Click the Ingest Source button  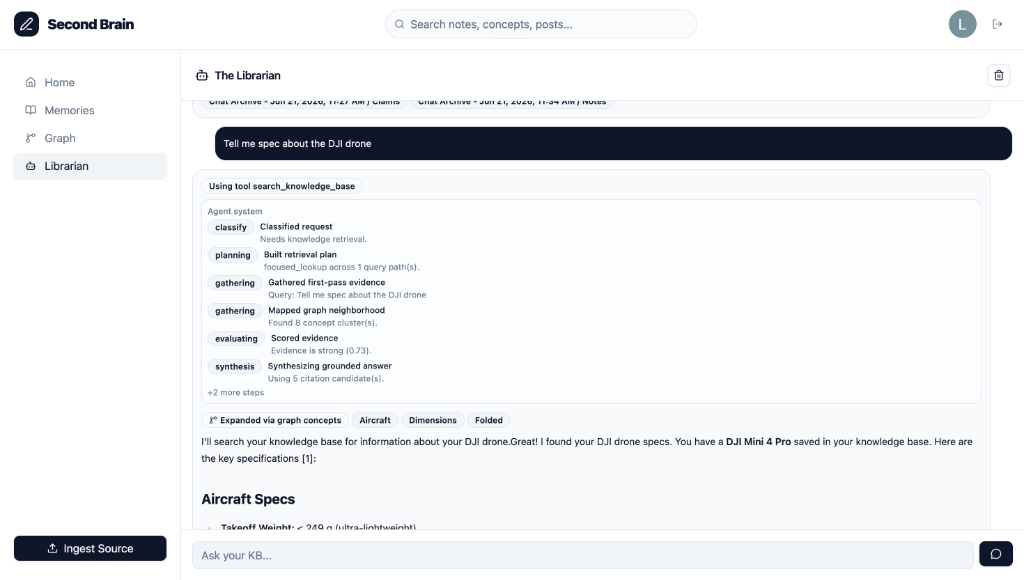(90, 549)
